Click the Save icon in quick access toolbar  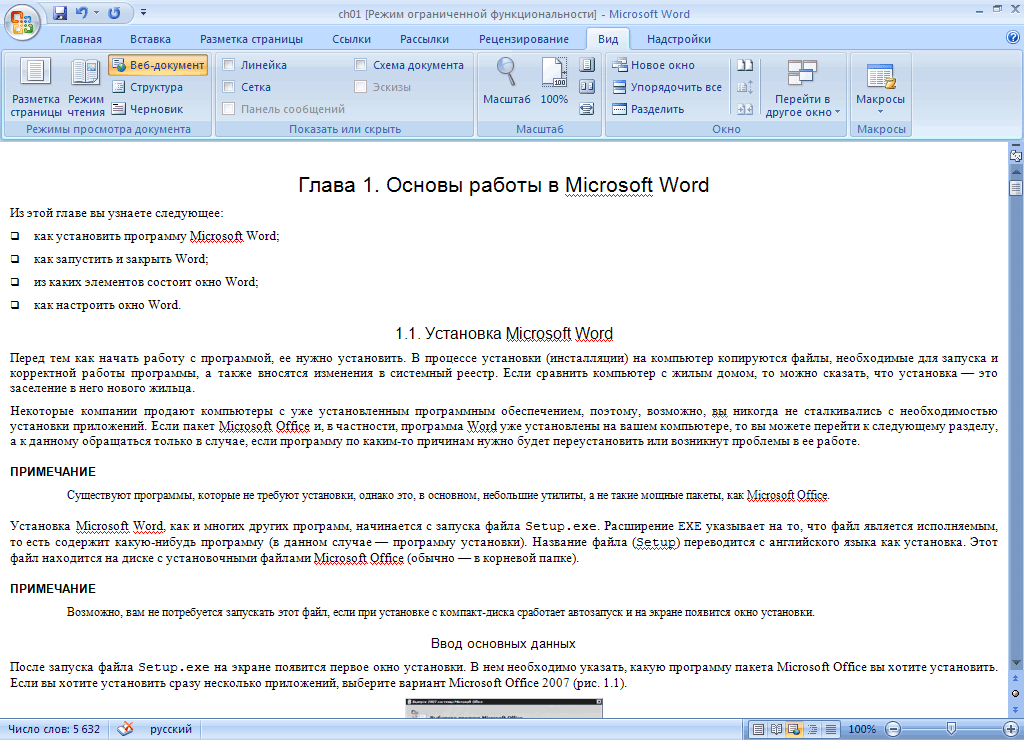[x=60, y=13]
